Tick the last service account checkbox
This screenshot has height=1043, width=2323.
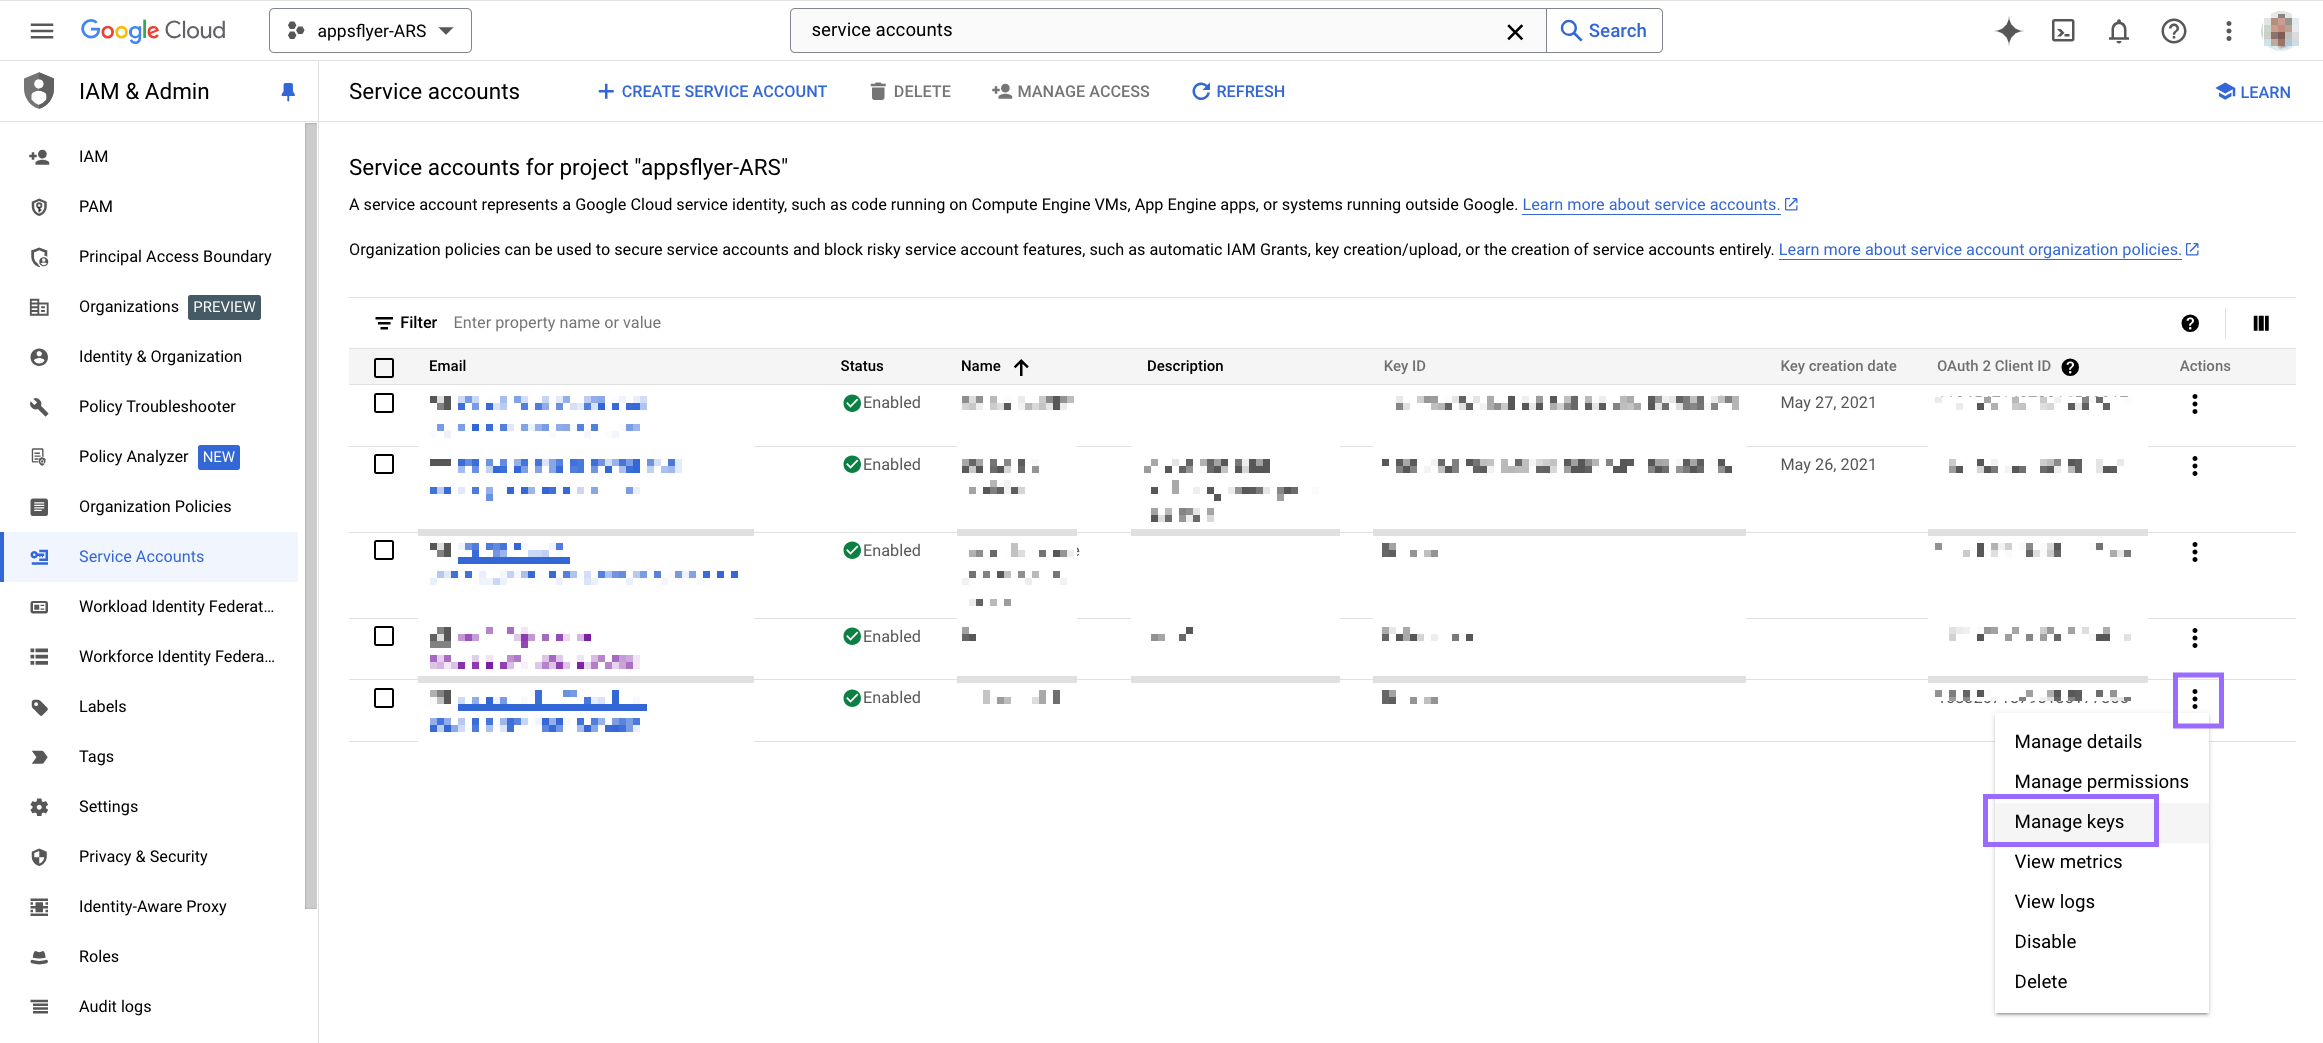[384, 698]
